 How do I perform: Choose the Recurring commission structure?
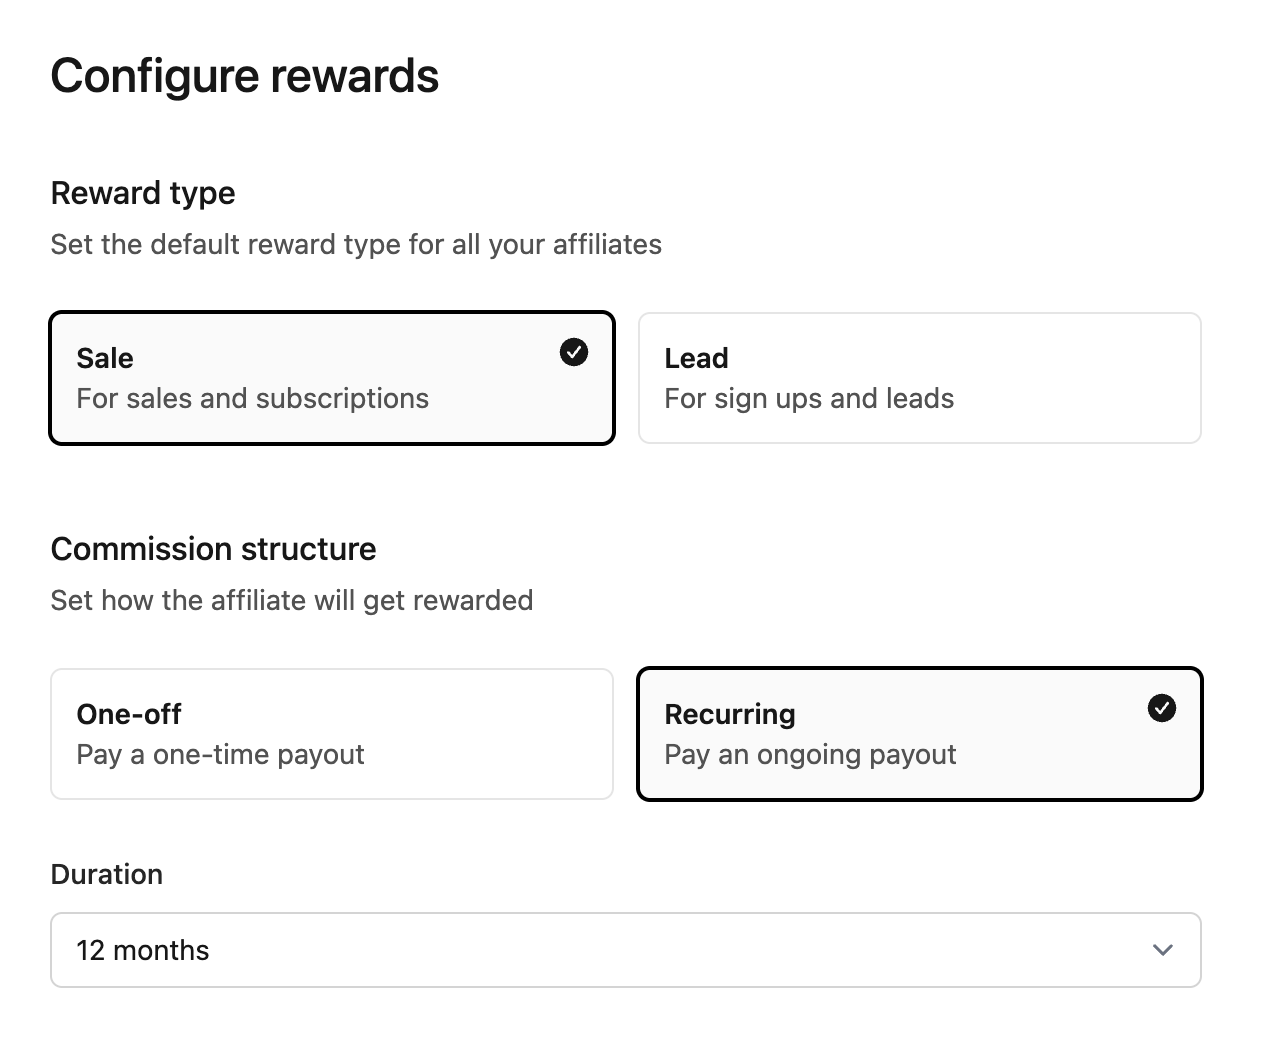tap(919, 733)
